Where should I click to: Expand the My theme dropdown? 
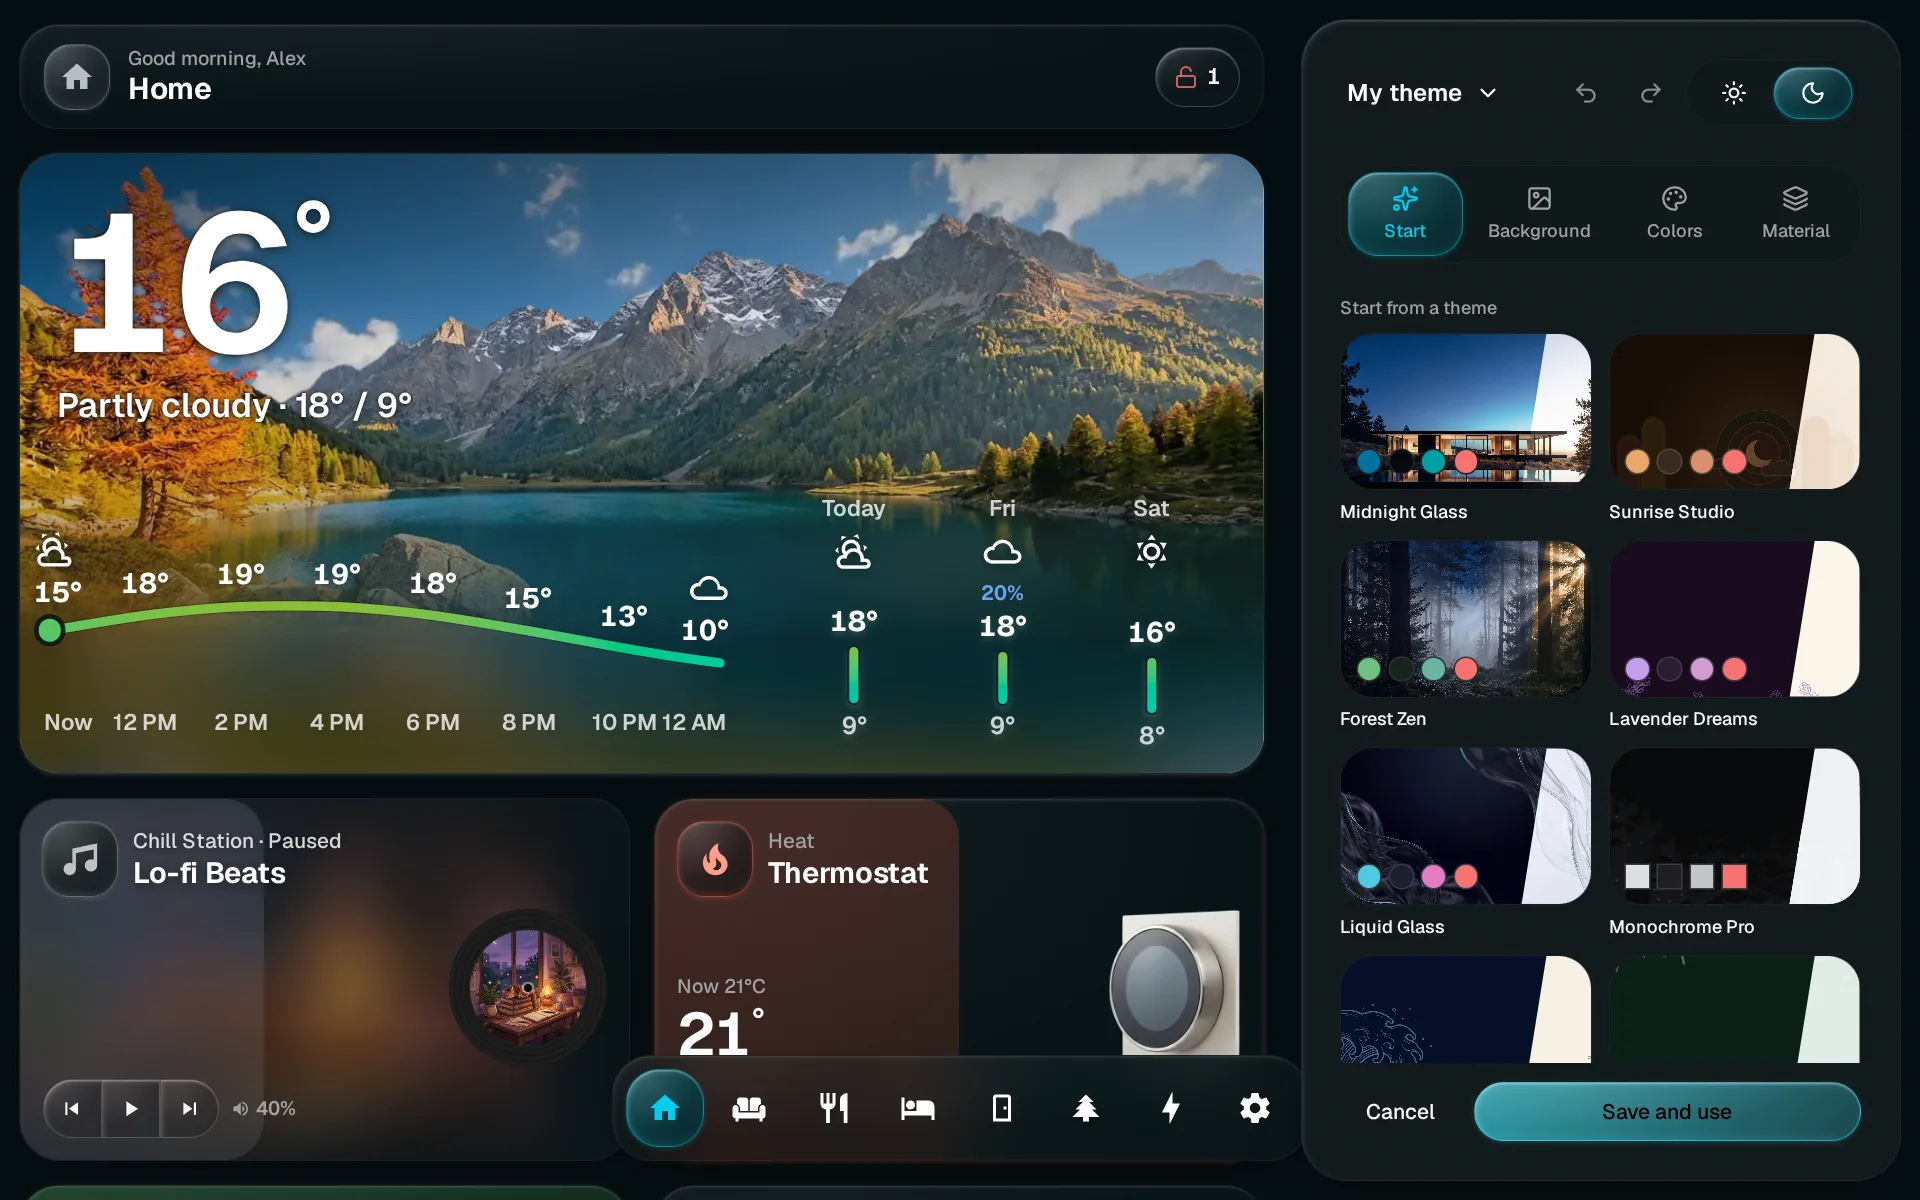[x=1422, y=93]
